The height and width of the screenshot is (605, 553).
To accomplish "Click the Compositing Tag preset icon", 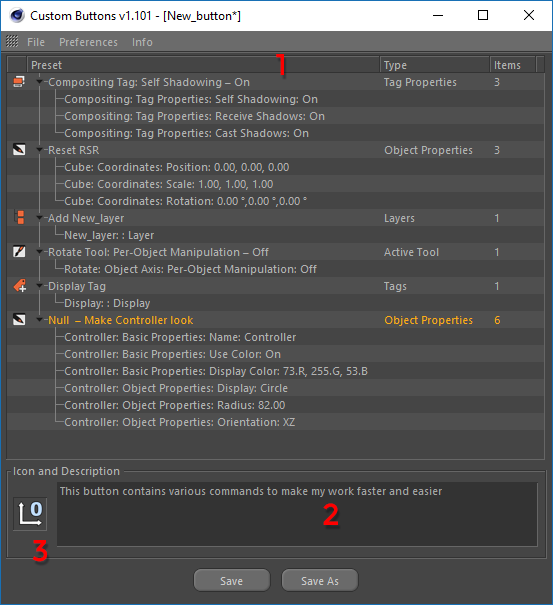I will 19,82.
